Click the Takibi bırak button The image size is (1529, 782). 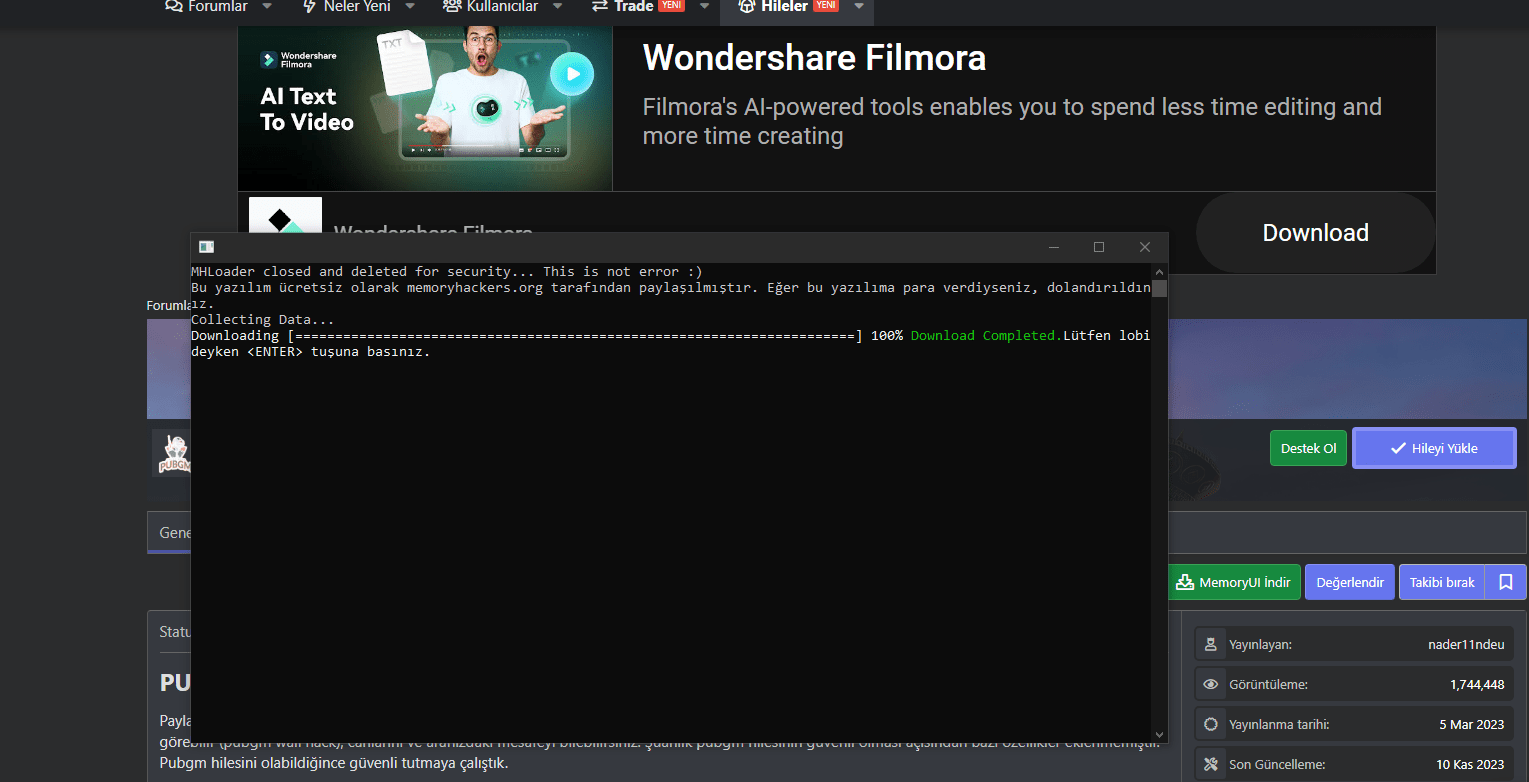(1442, 582)
